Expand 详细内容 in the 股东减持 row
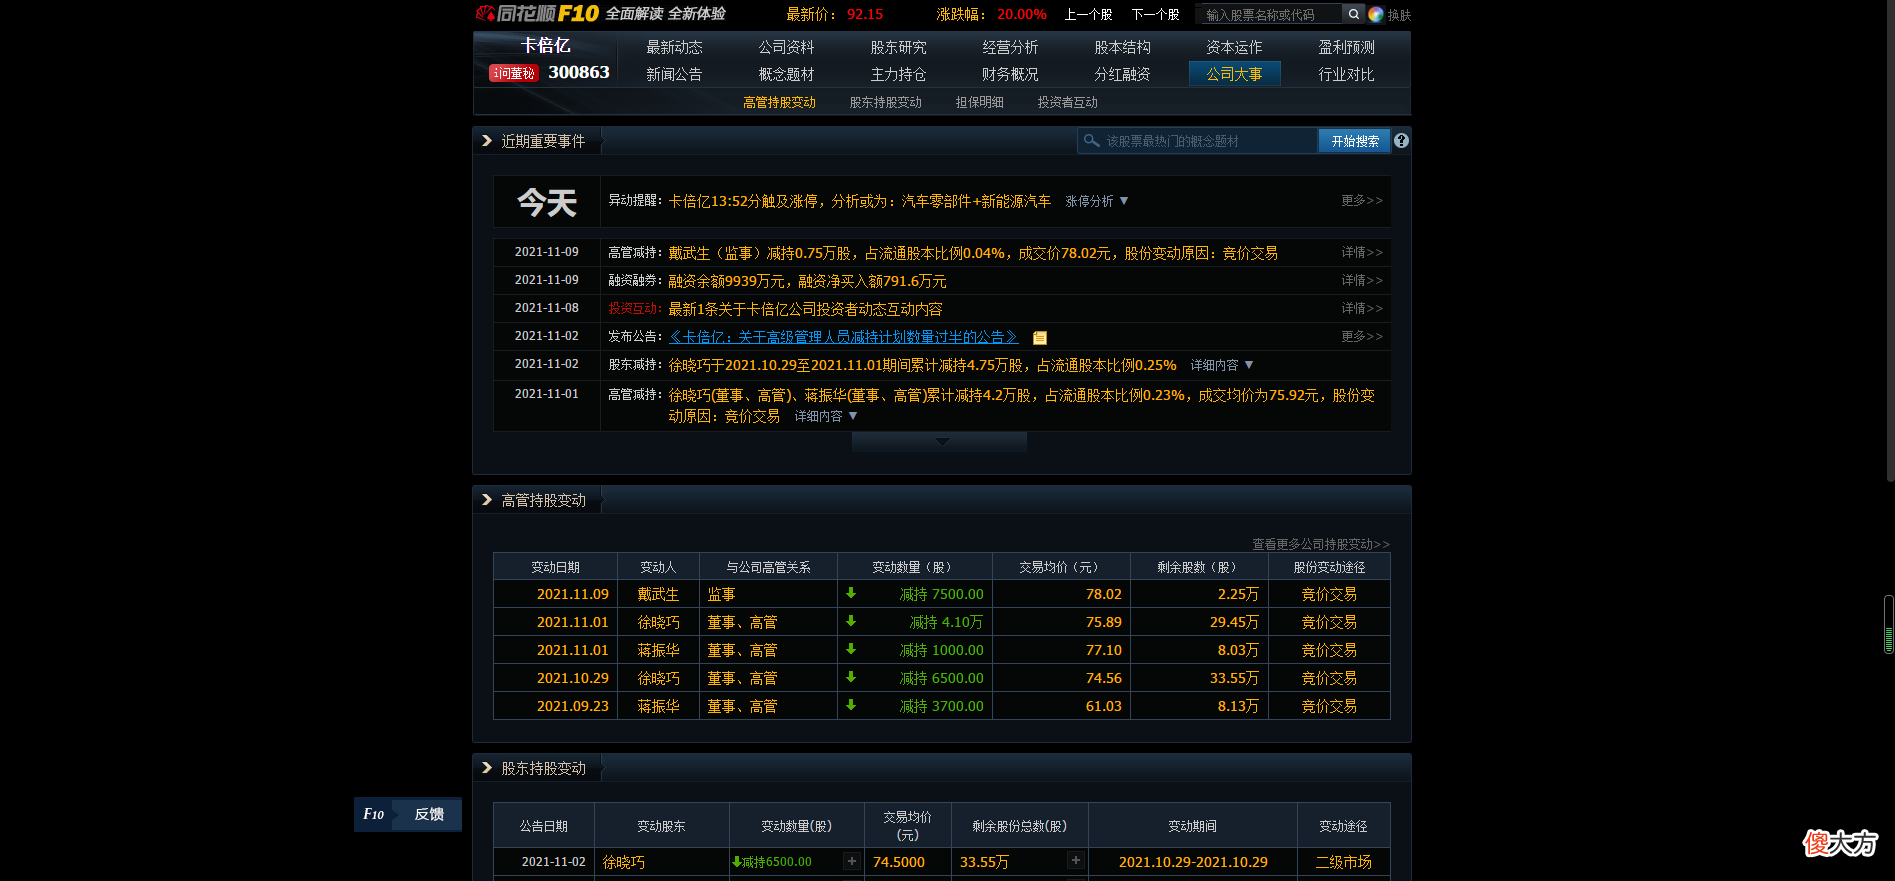This screenshot has width=1895, height=881. pyautogui.click(x=1222, y=365)
